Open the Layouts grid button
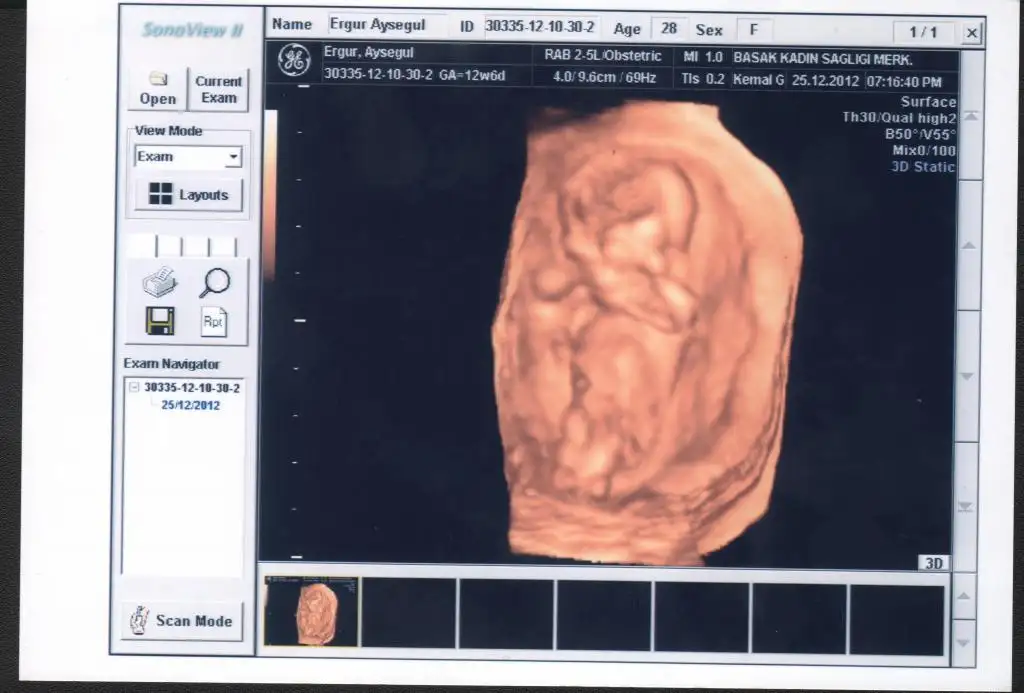The width and height of the screenshot is (1024, 693). [x=189, y=195]
